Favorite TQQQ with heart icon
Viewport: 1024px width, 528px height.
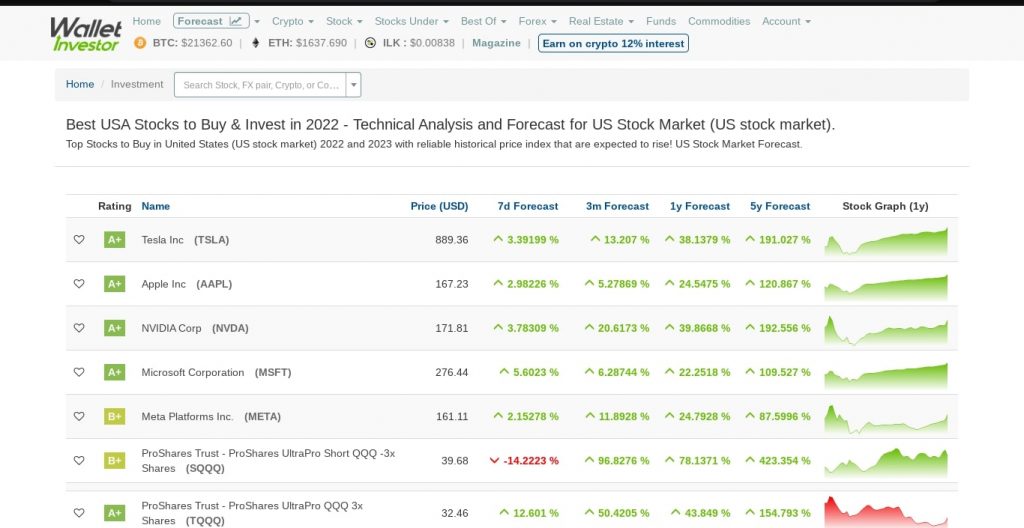79,513
